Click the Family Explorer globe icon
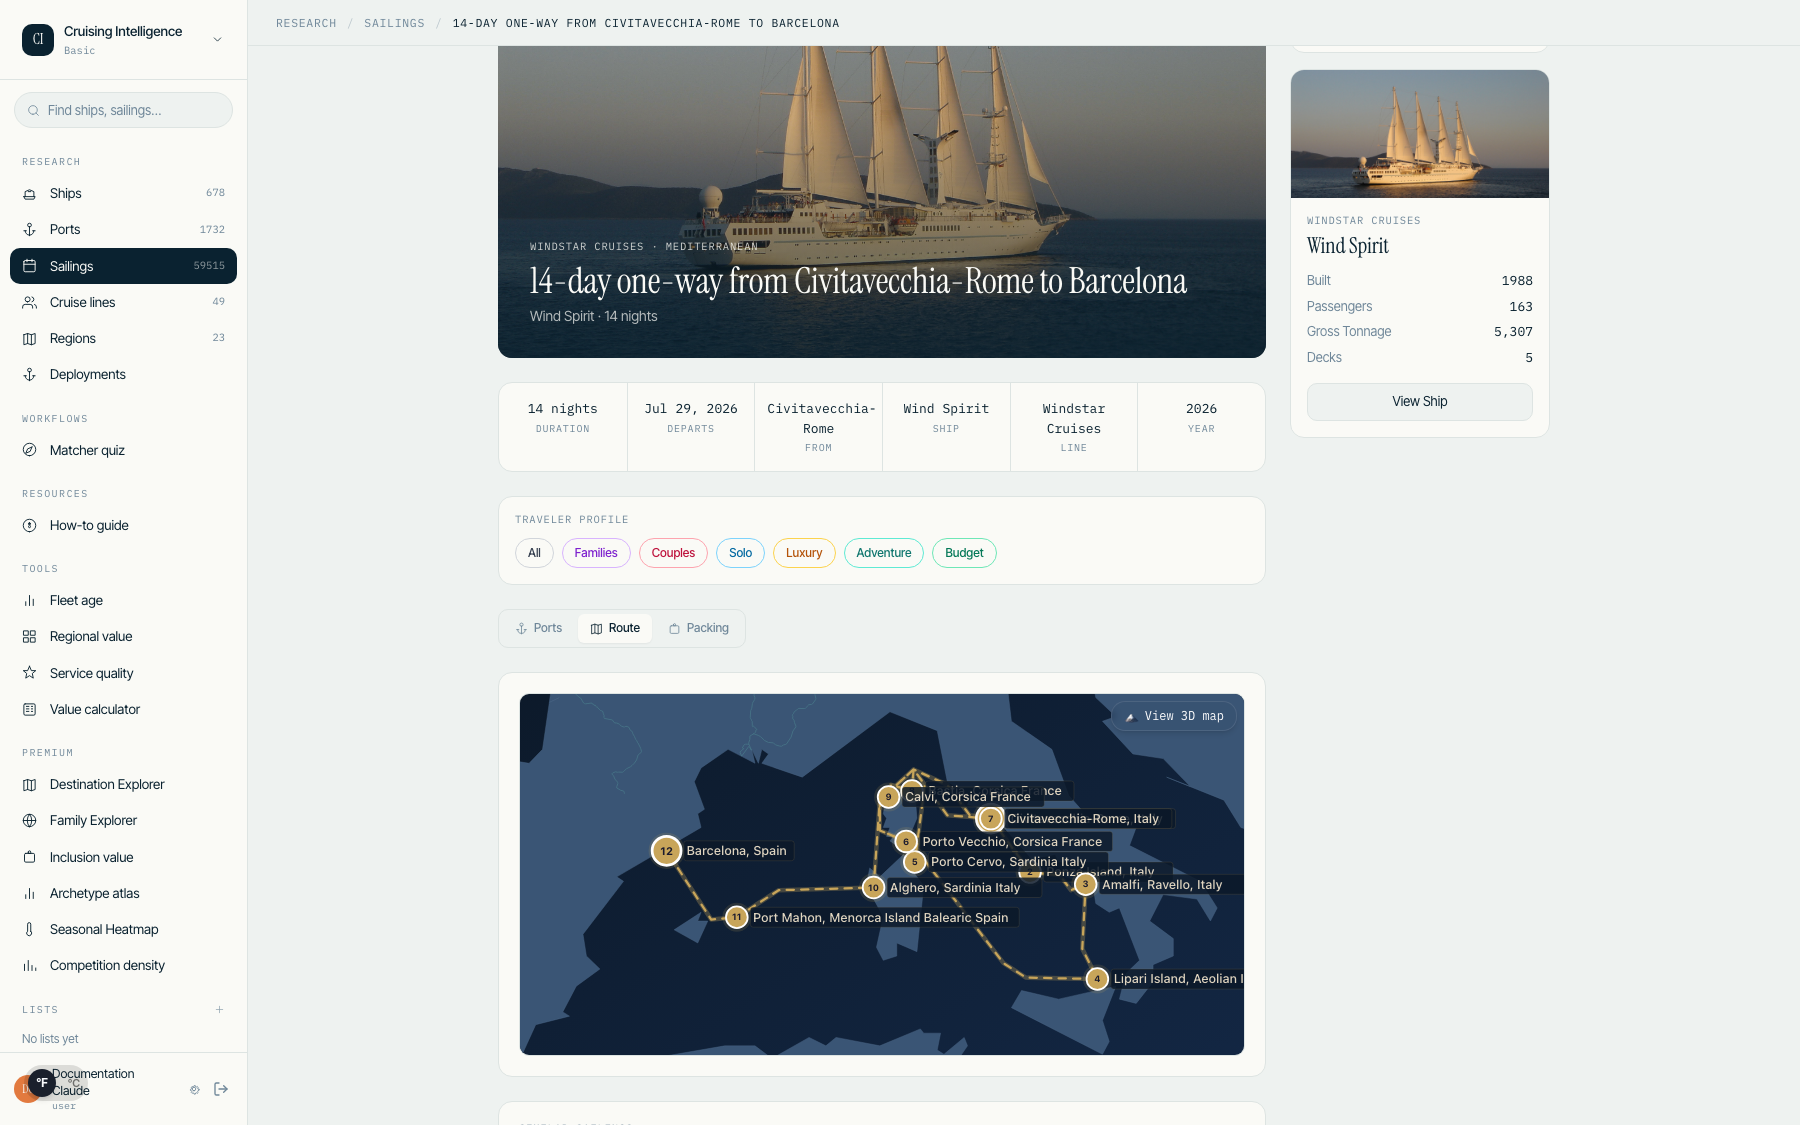 (30, 821)
